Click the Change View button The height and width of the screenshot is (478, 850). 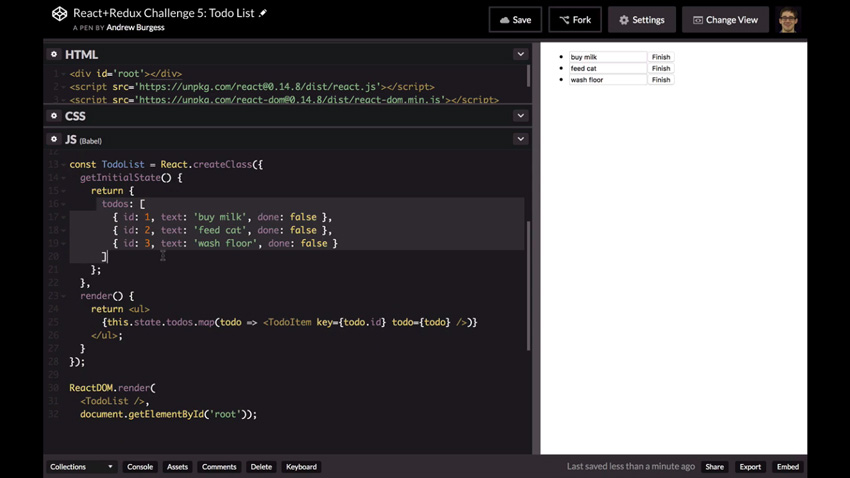[x=725, y=20]
